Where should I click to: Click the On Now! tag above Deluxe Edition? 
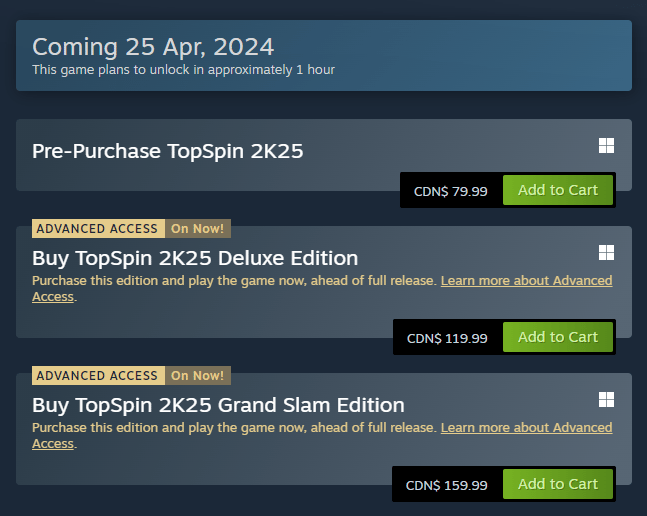(x=197, y=228)
